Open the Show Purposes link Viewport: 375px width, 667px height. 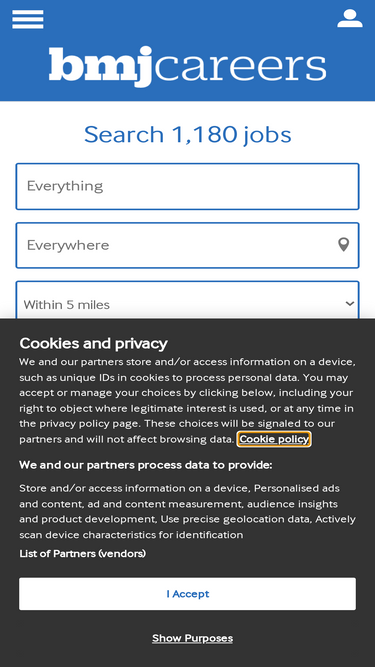(x=192, y=638)
